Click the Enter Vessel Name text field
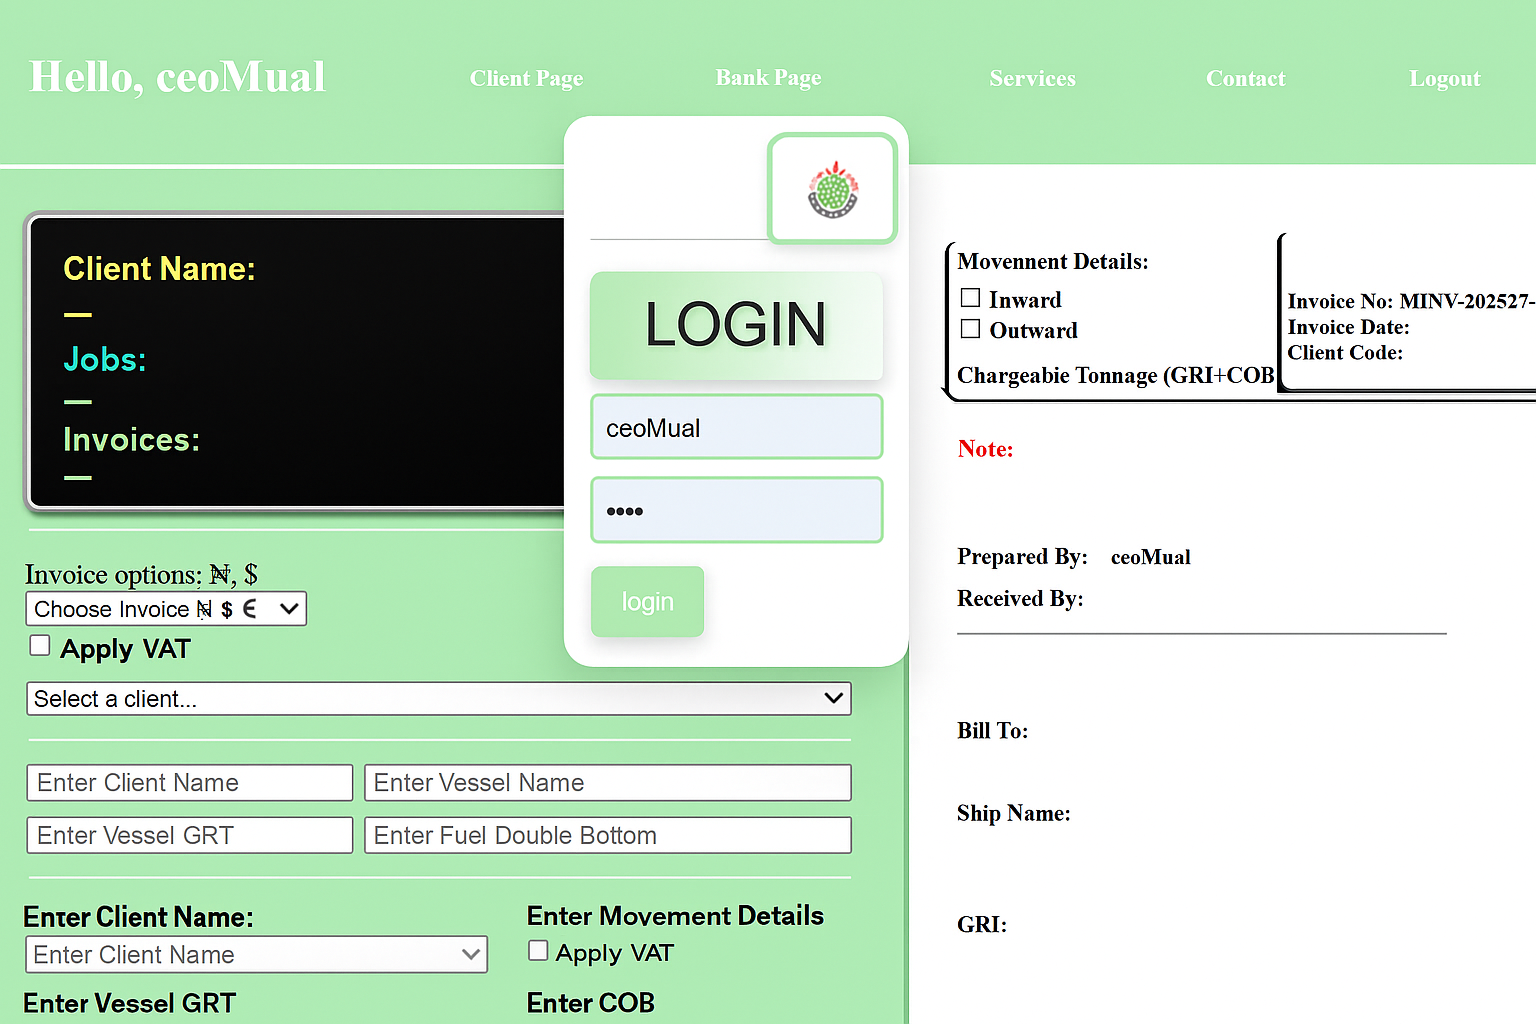 (x=607, y=783)
